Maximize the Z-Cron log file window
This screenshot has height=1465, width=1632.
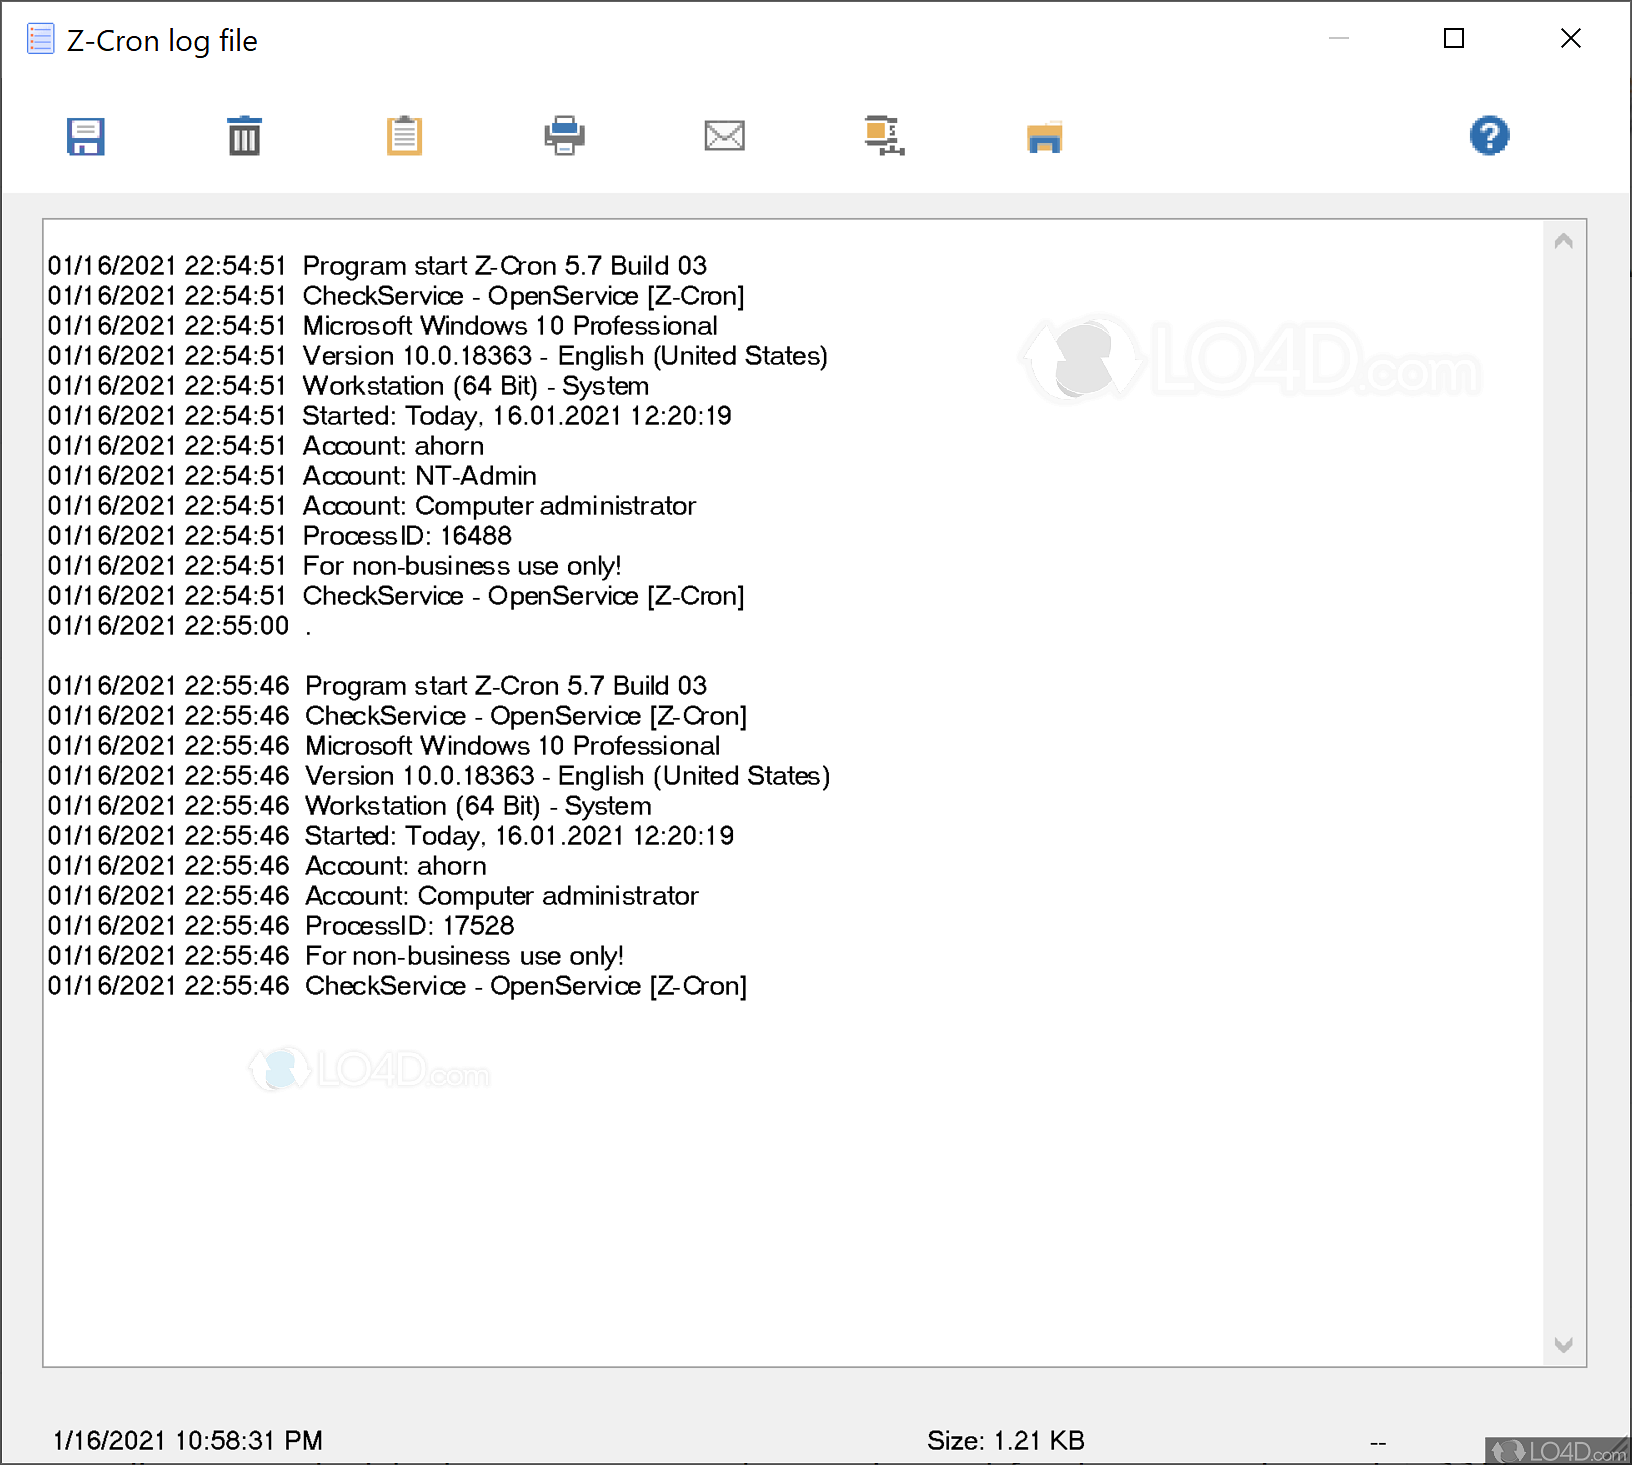(1454, 38)
